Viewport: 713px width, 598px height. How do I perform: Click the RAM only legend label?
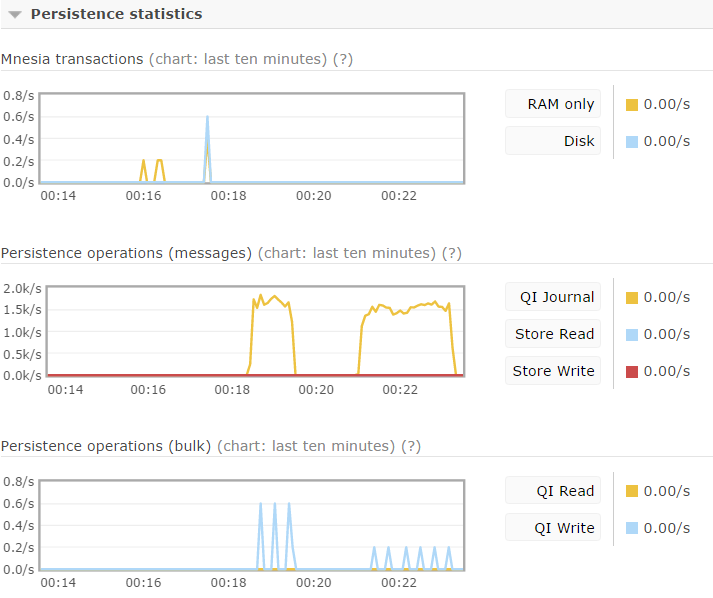coord(552,104)
